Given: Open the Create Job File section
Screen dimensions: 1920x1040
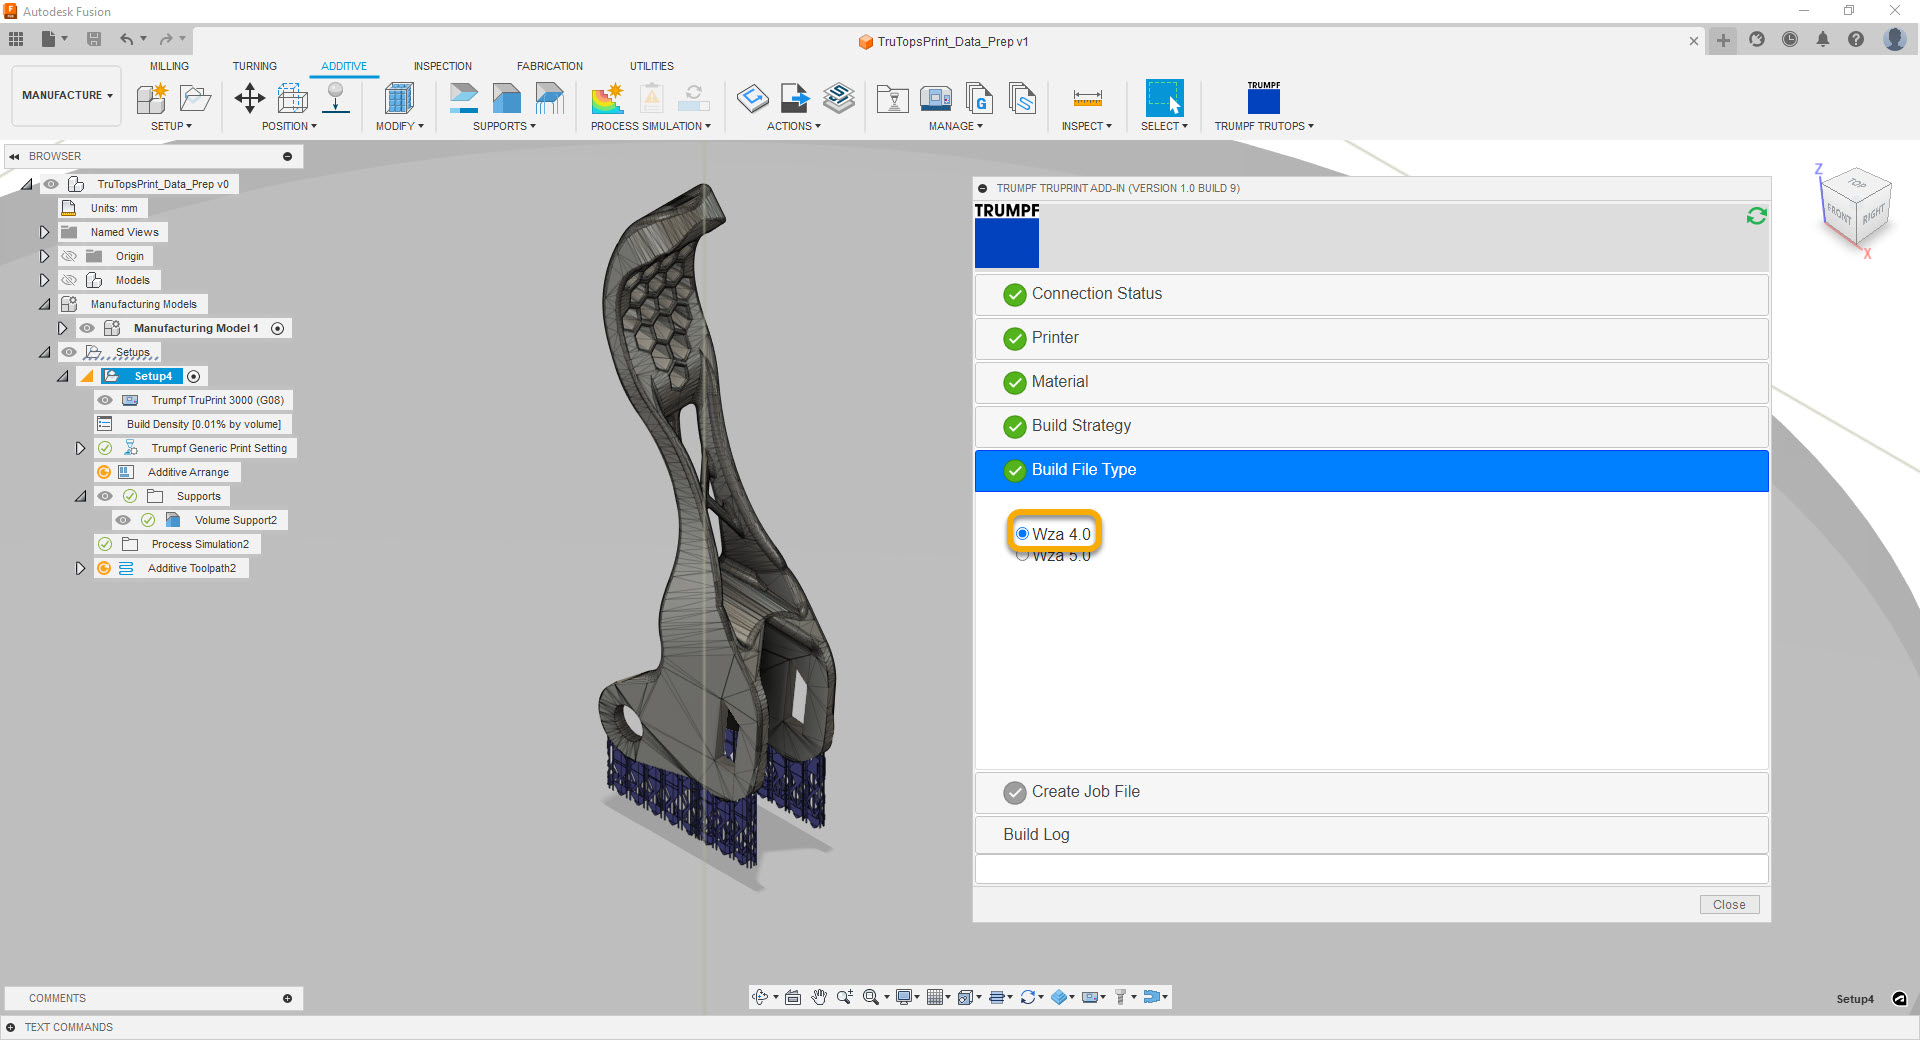Looking at the screenshot, I should click(x=1085, y=792).
